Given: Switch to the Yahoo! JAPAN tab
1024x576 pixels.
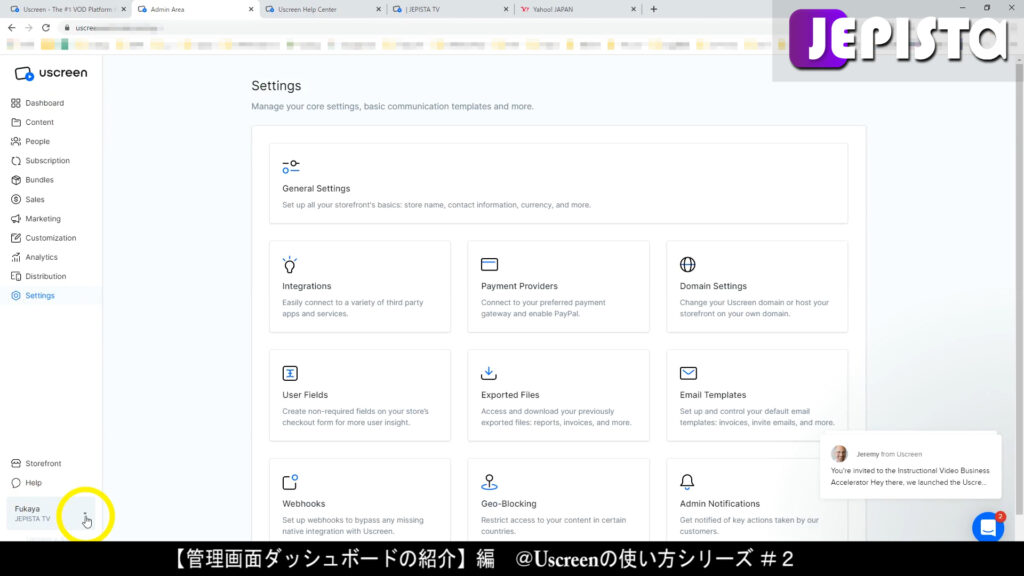Looking at the screenshot, I should [578, 9].
